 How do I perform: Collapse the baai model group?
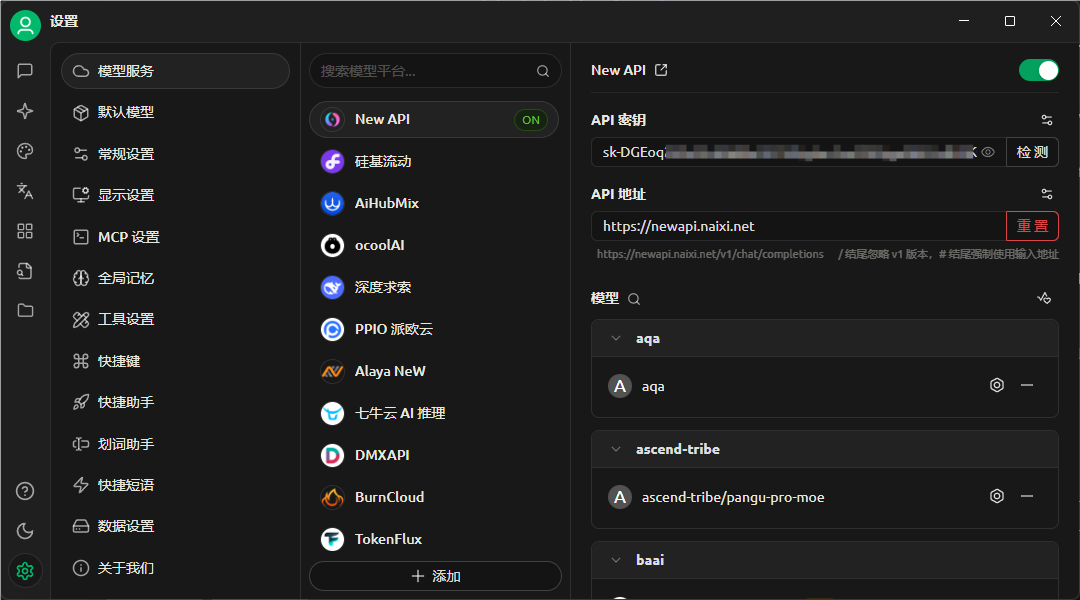tap(615, 561)
